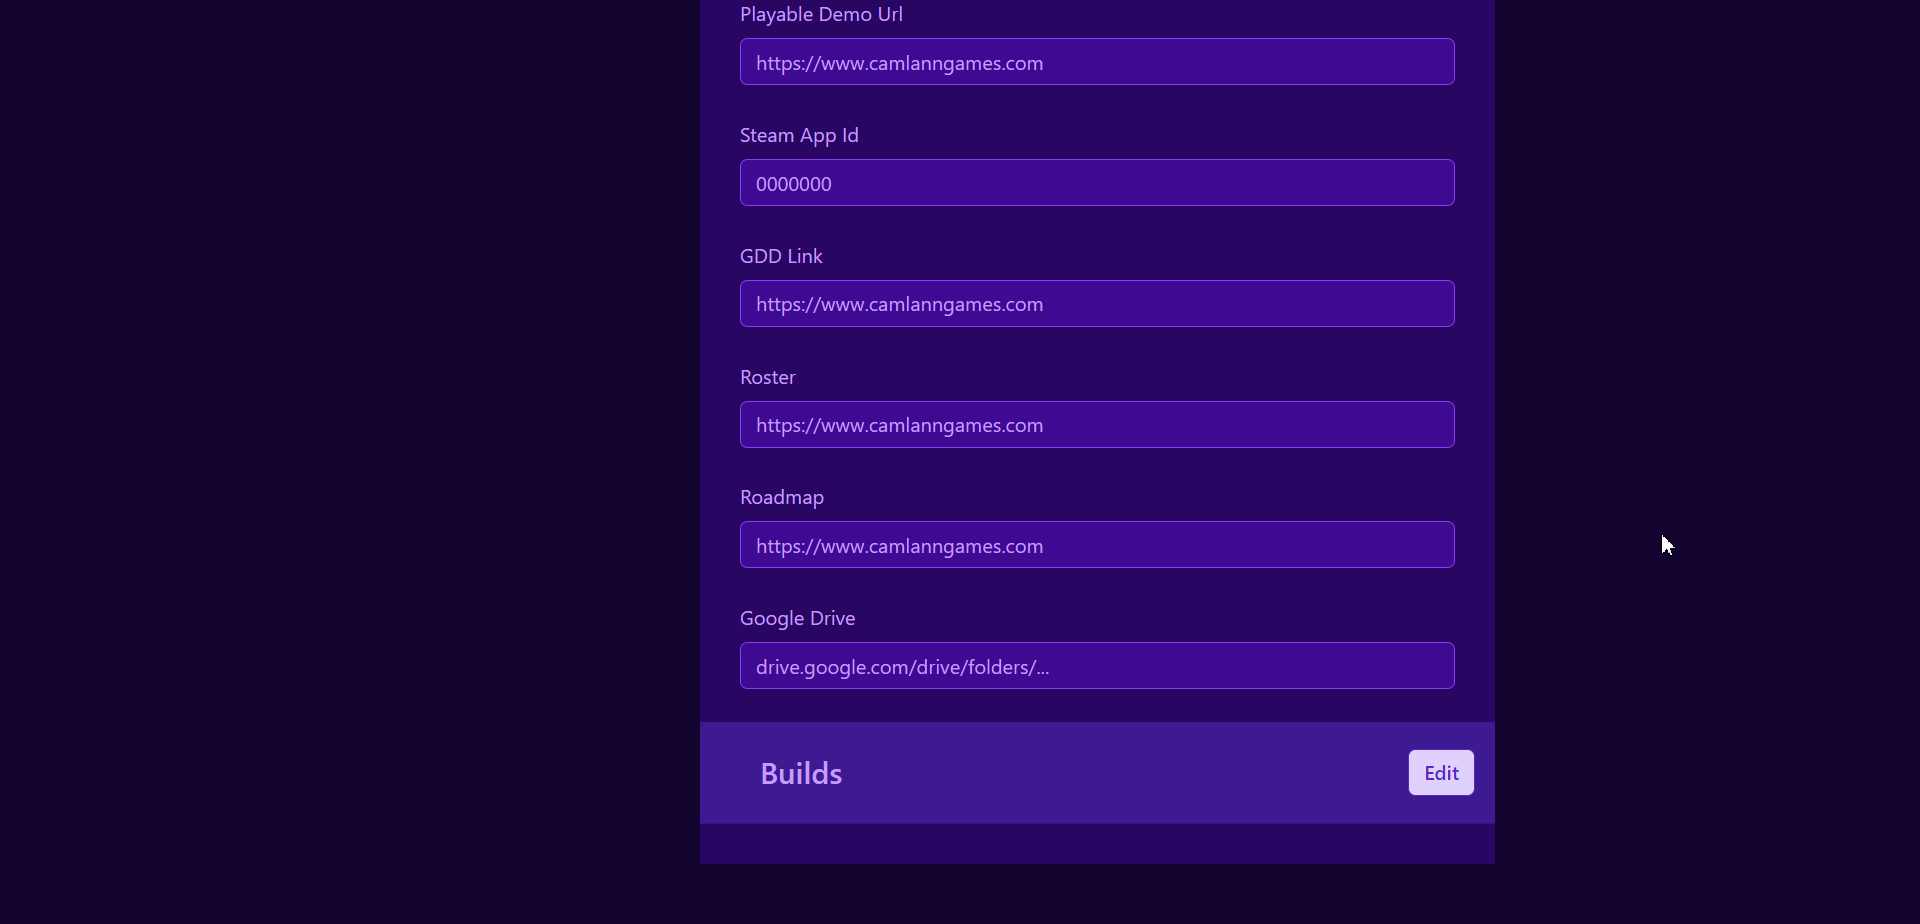Focus the Roster URL input
Viewport: 1920px width, 924px height.
coord(1096,425)
